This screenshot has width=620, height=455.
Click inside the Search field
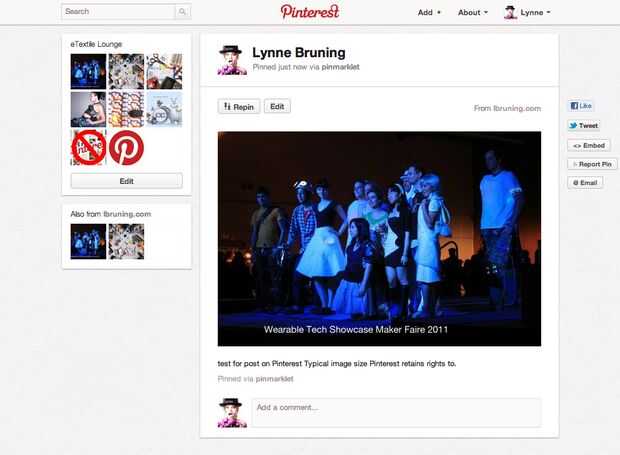(118, 11)
